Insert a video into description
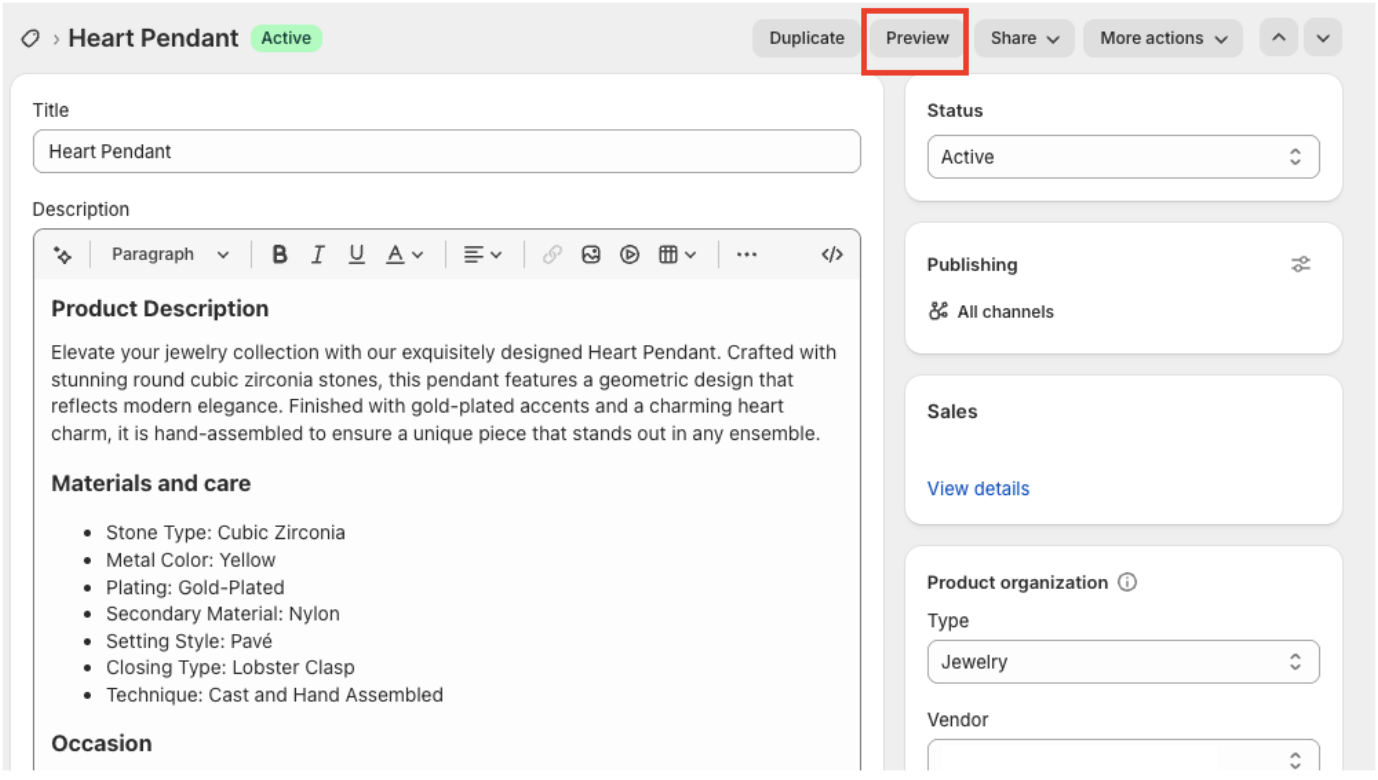The image size is (1378, 780). coord(629,255)
